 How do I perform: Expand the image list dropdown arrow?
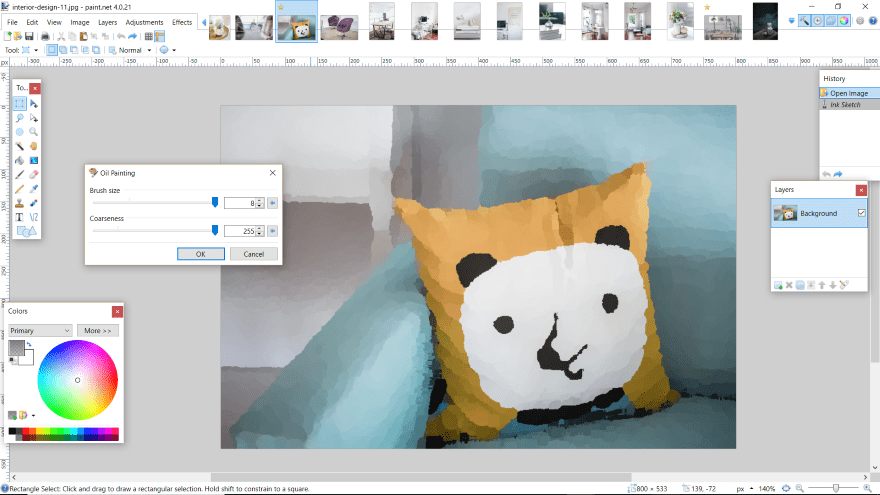coord(793,21)
